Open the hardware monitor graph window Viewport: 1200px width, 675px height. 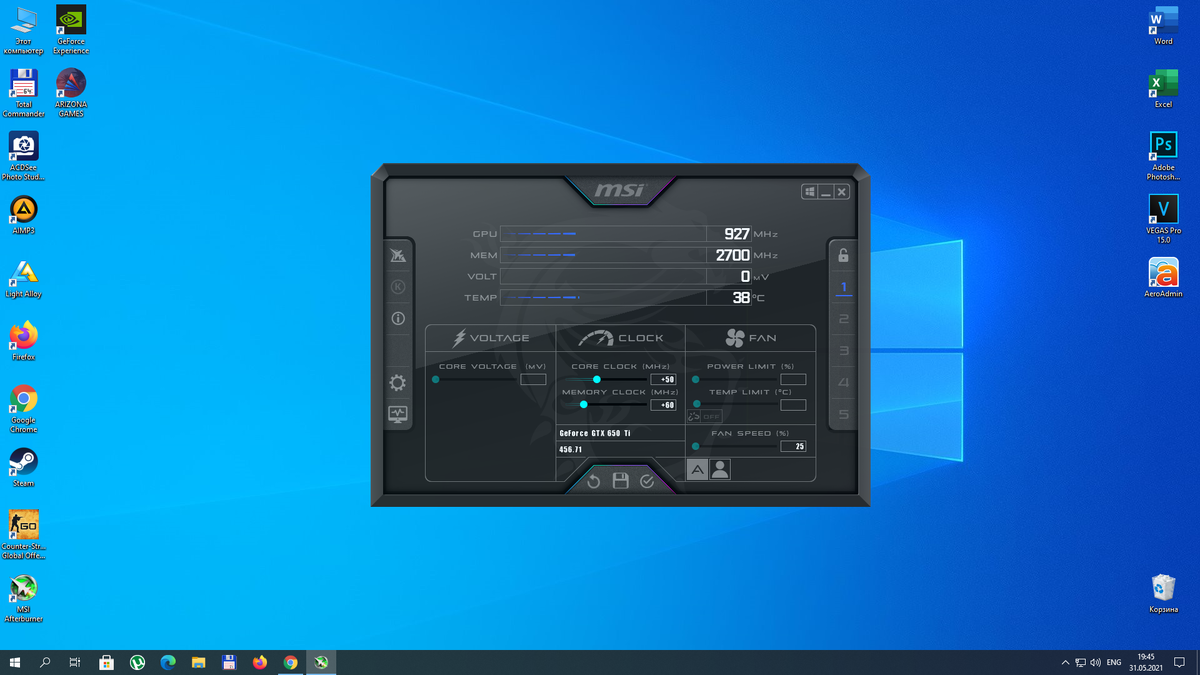coord(398,414)
